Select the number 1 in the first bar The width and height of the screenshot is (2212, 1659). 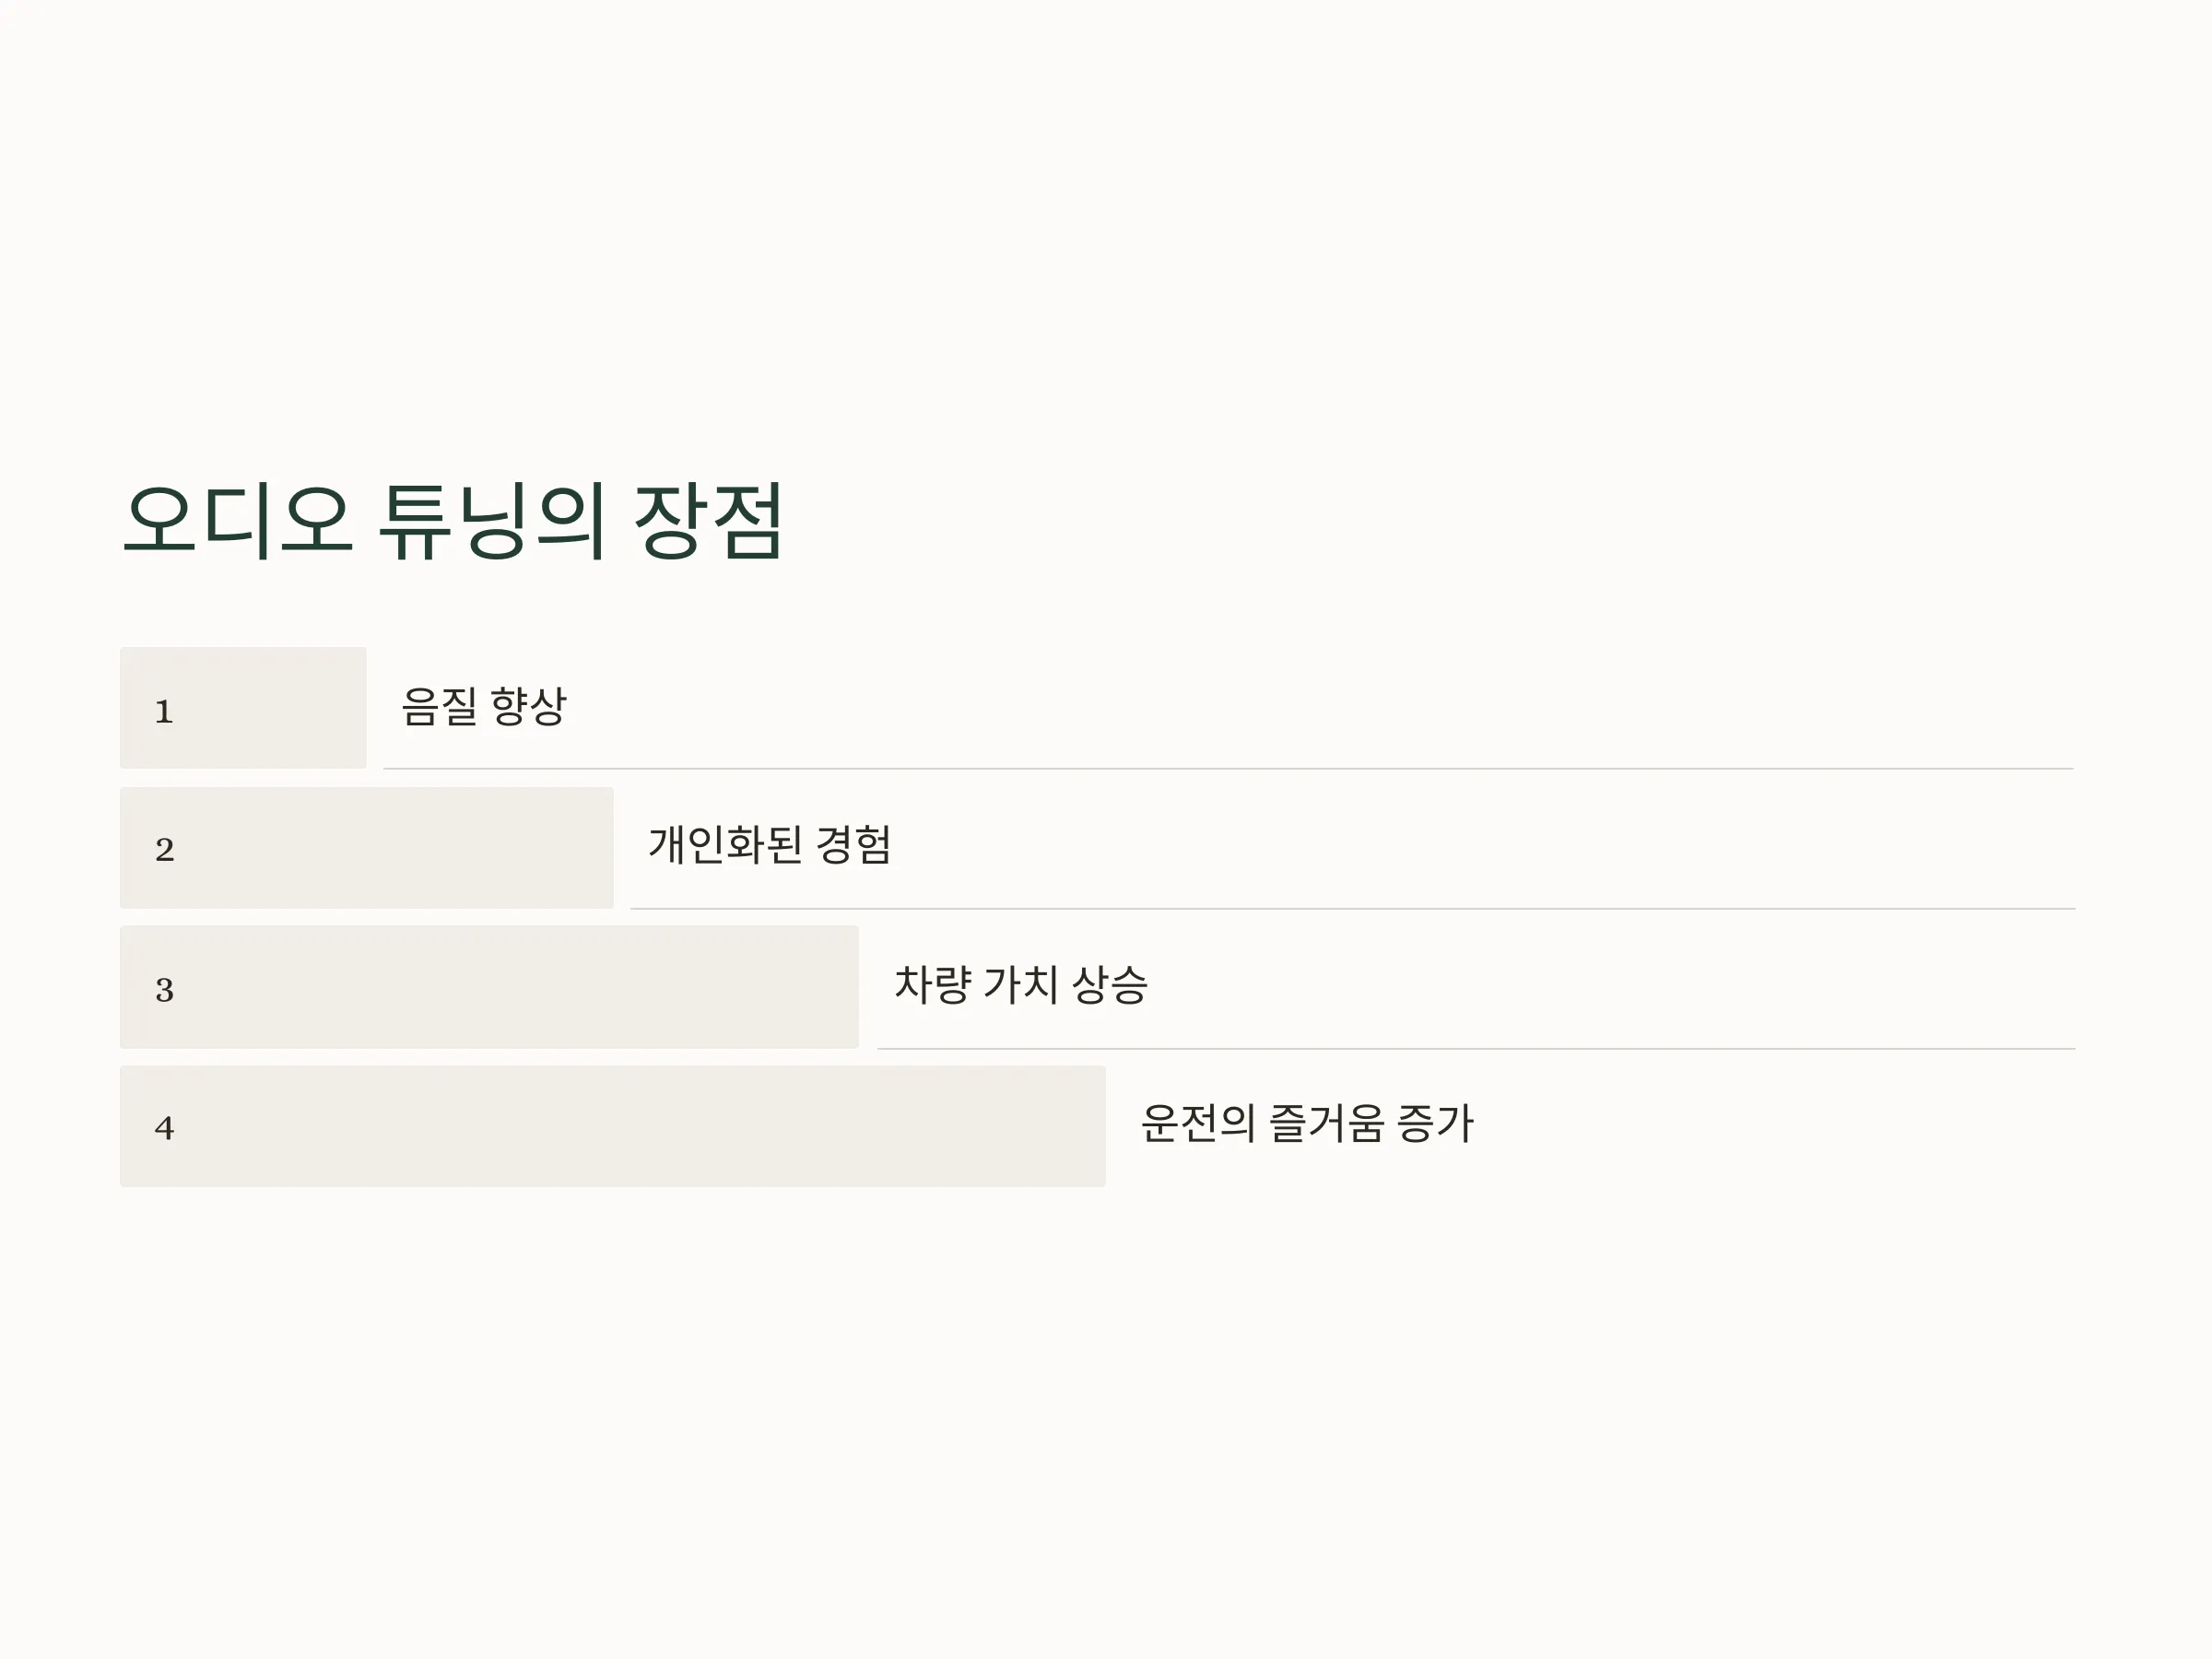point(164,711)
